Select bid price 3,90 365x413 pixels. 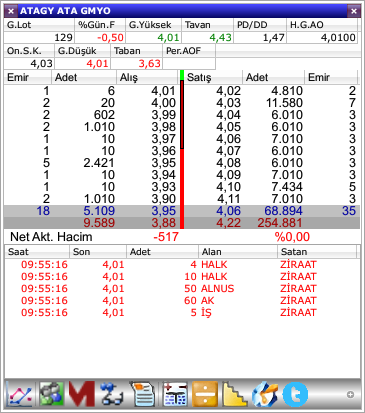pos(163,199)
